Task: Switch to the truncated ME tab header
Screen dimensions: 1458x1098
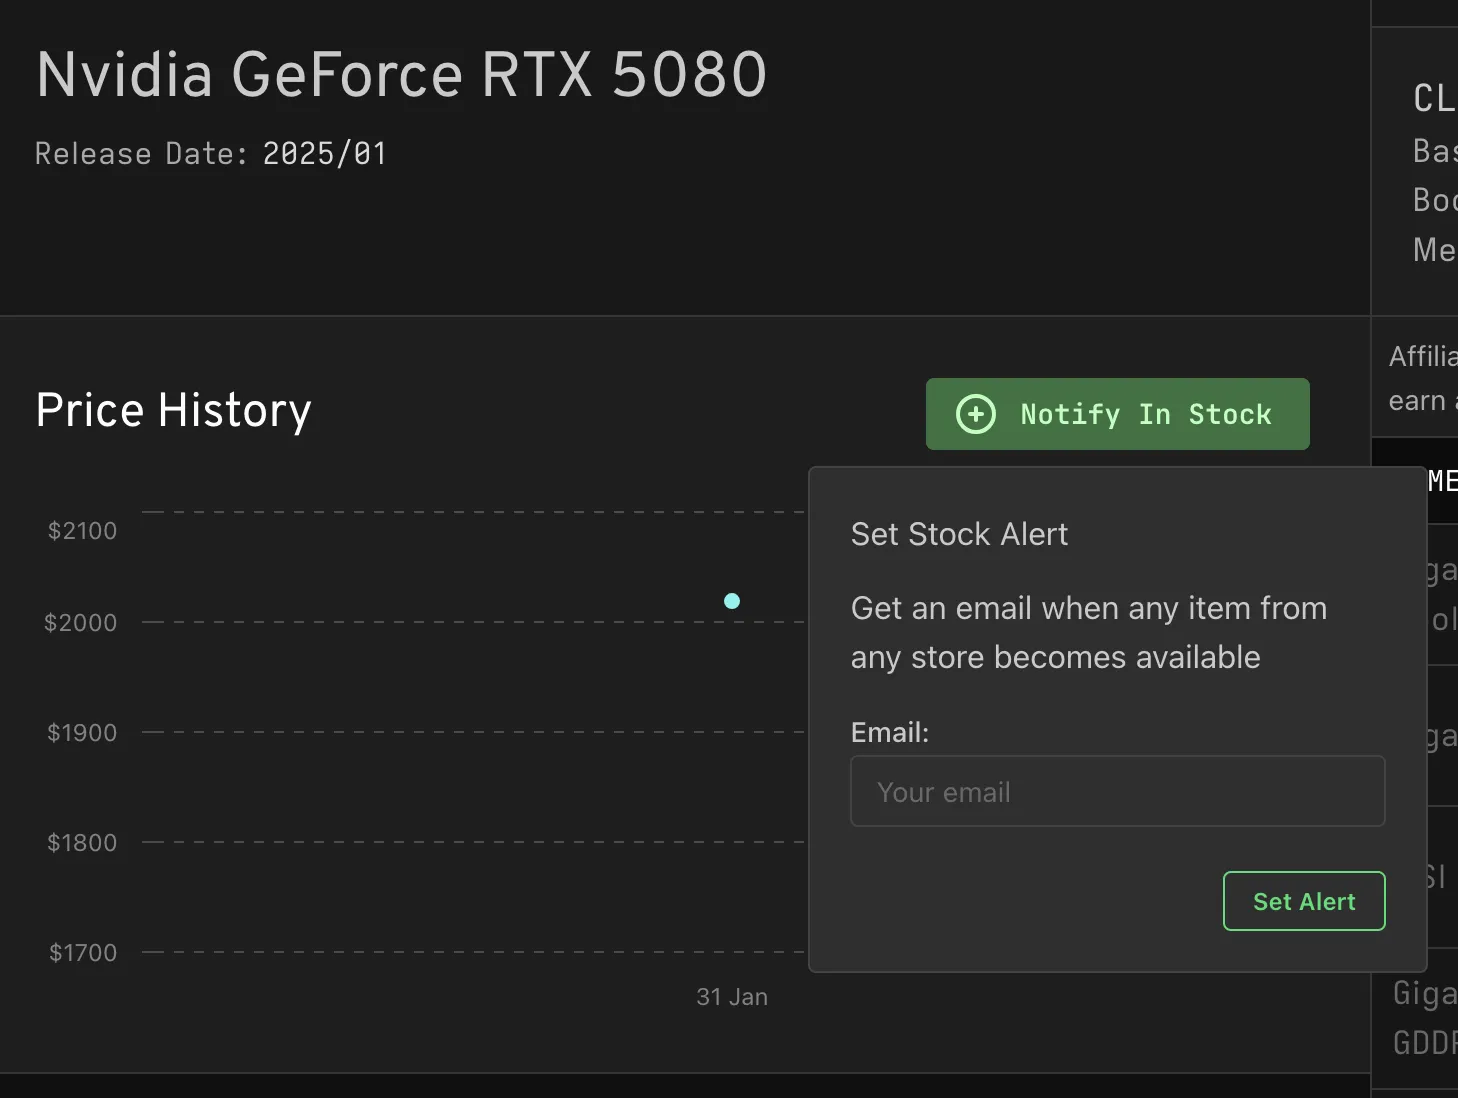Action: [x=1447, y=481]
